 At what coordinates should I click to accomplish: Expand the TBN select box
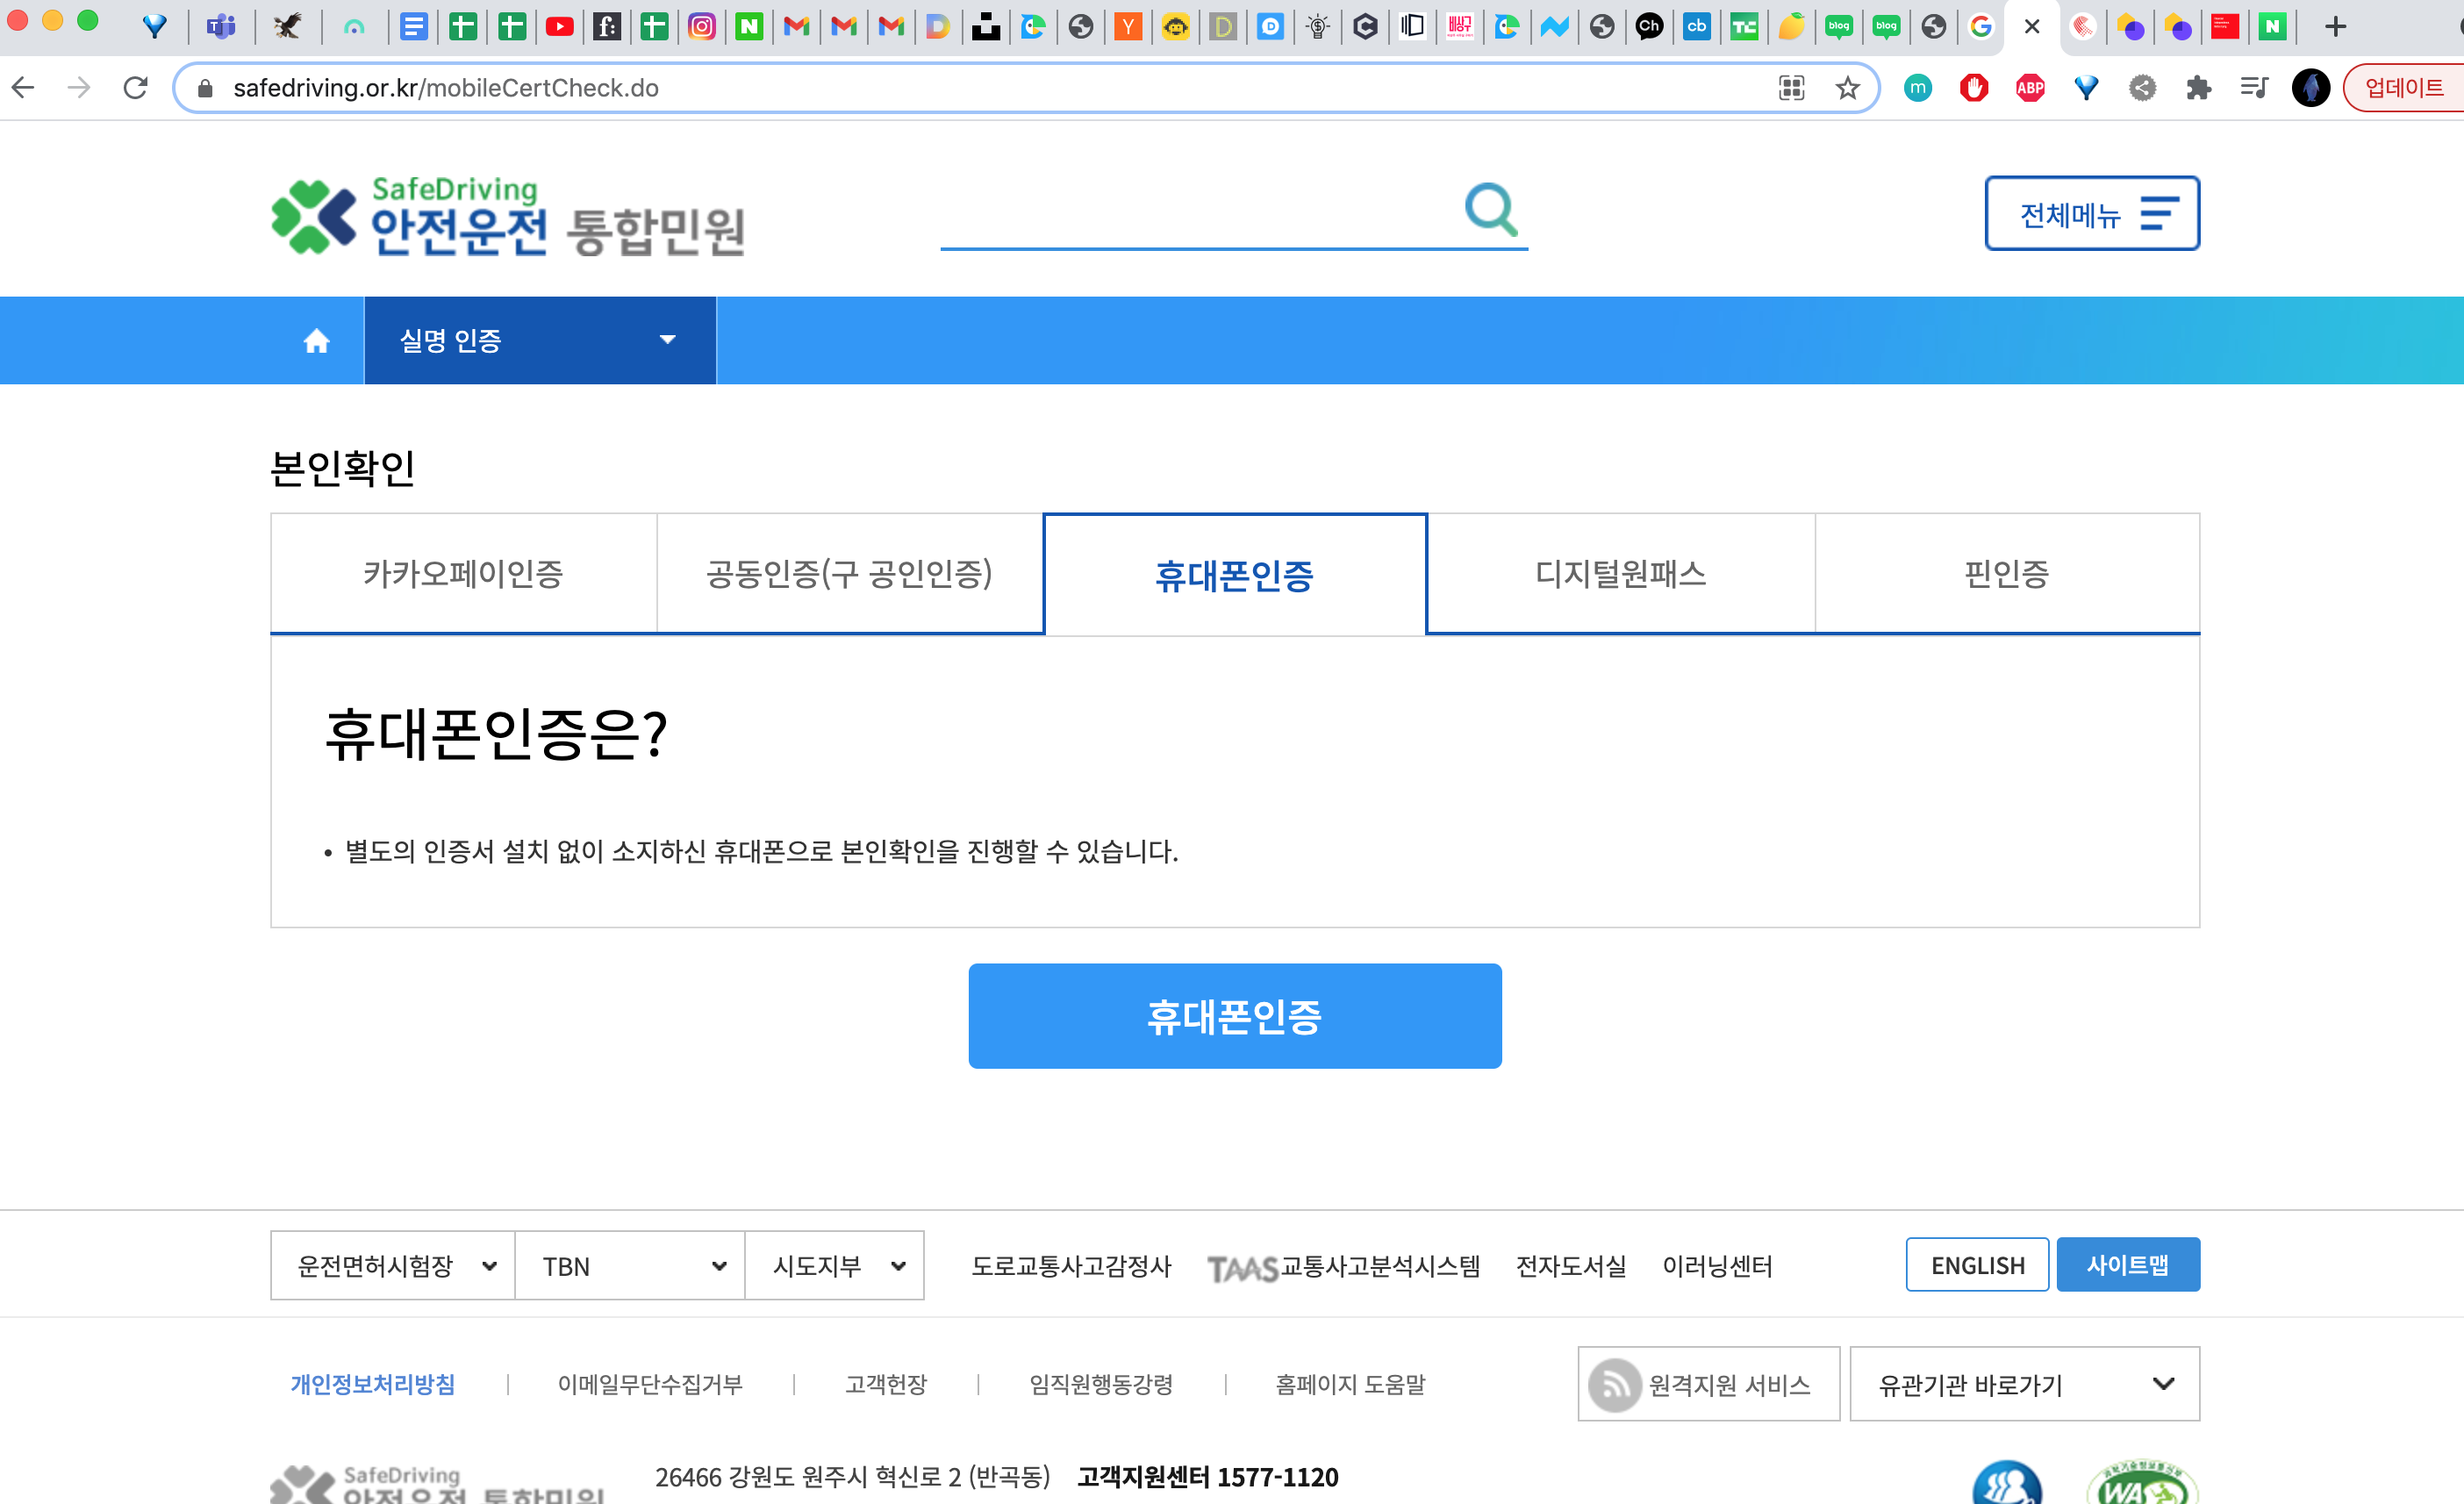[x=630, y=1266]
